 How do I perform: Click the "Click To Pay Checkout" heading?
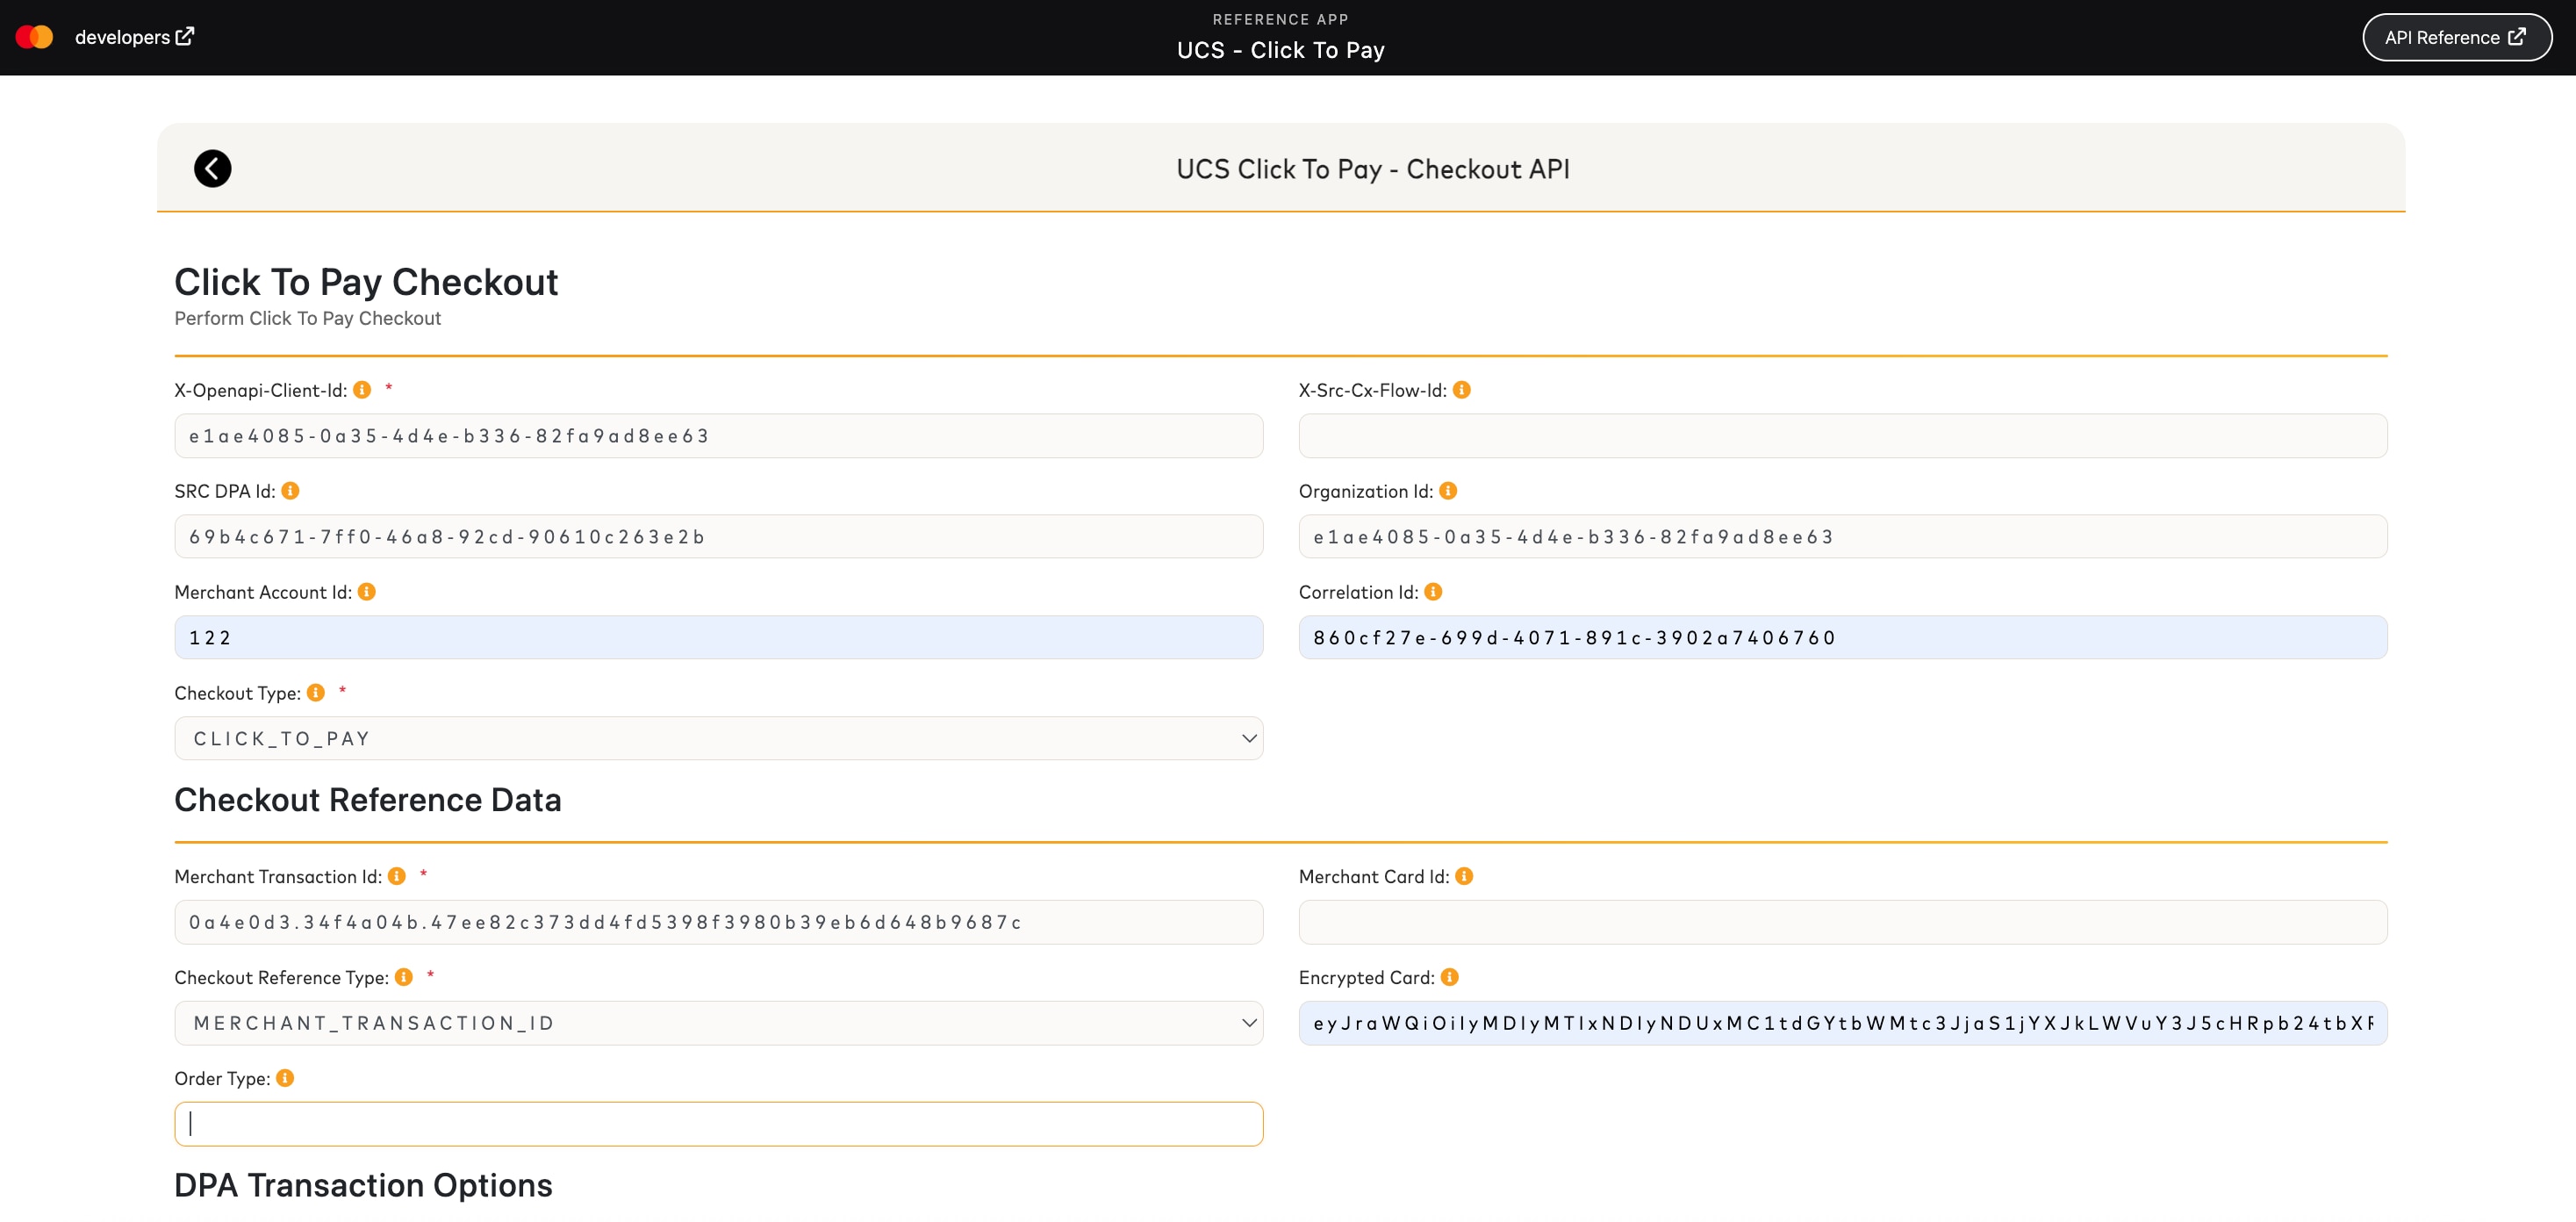click(x=366, y=282)
